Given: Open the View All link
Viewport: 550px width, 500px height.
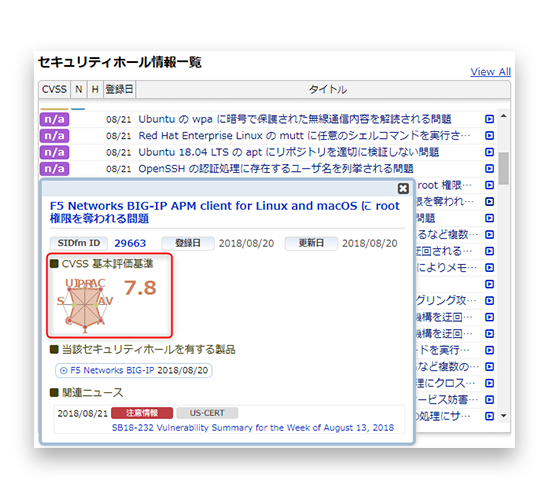Looking at the screenshot, I should (490, 72).
